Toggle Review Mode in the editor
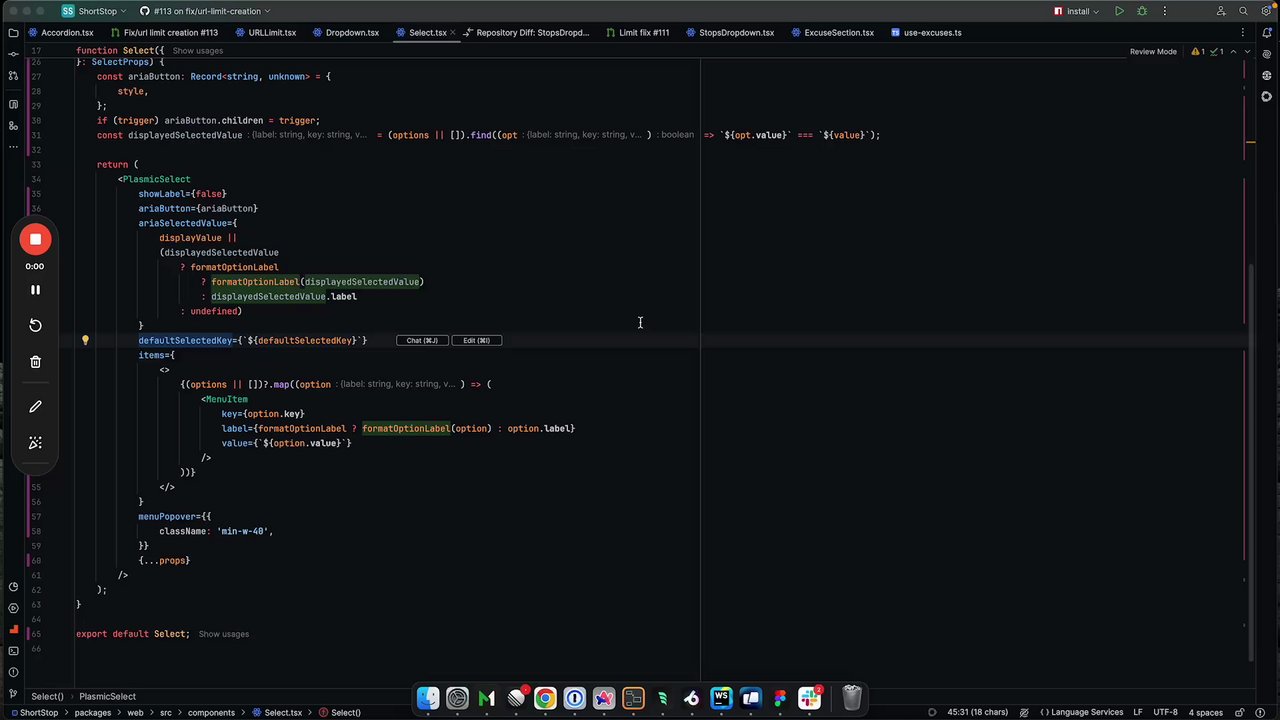The width and height of the screenshot is (1280, 720). pyautogui.click(x=1153, y=51)
